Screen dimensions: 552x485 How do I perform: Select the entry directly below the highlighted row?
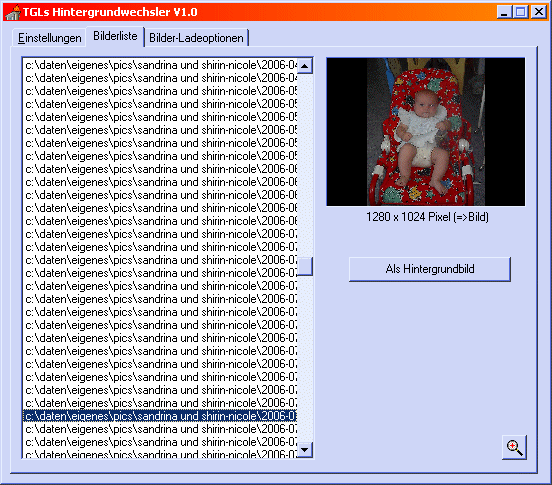click(160, 429)
